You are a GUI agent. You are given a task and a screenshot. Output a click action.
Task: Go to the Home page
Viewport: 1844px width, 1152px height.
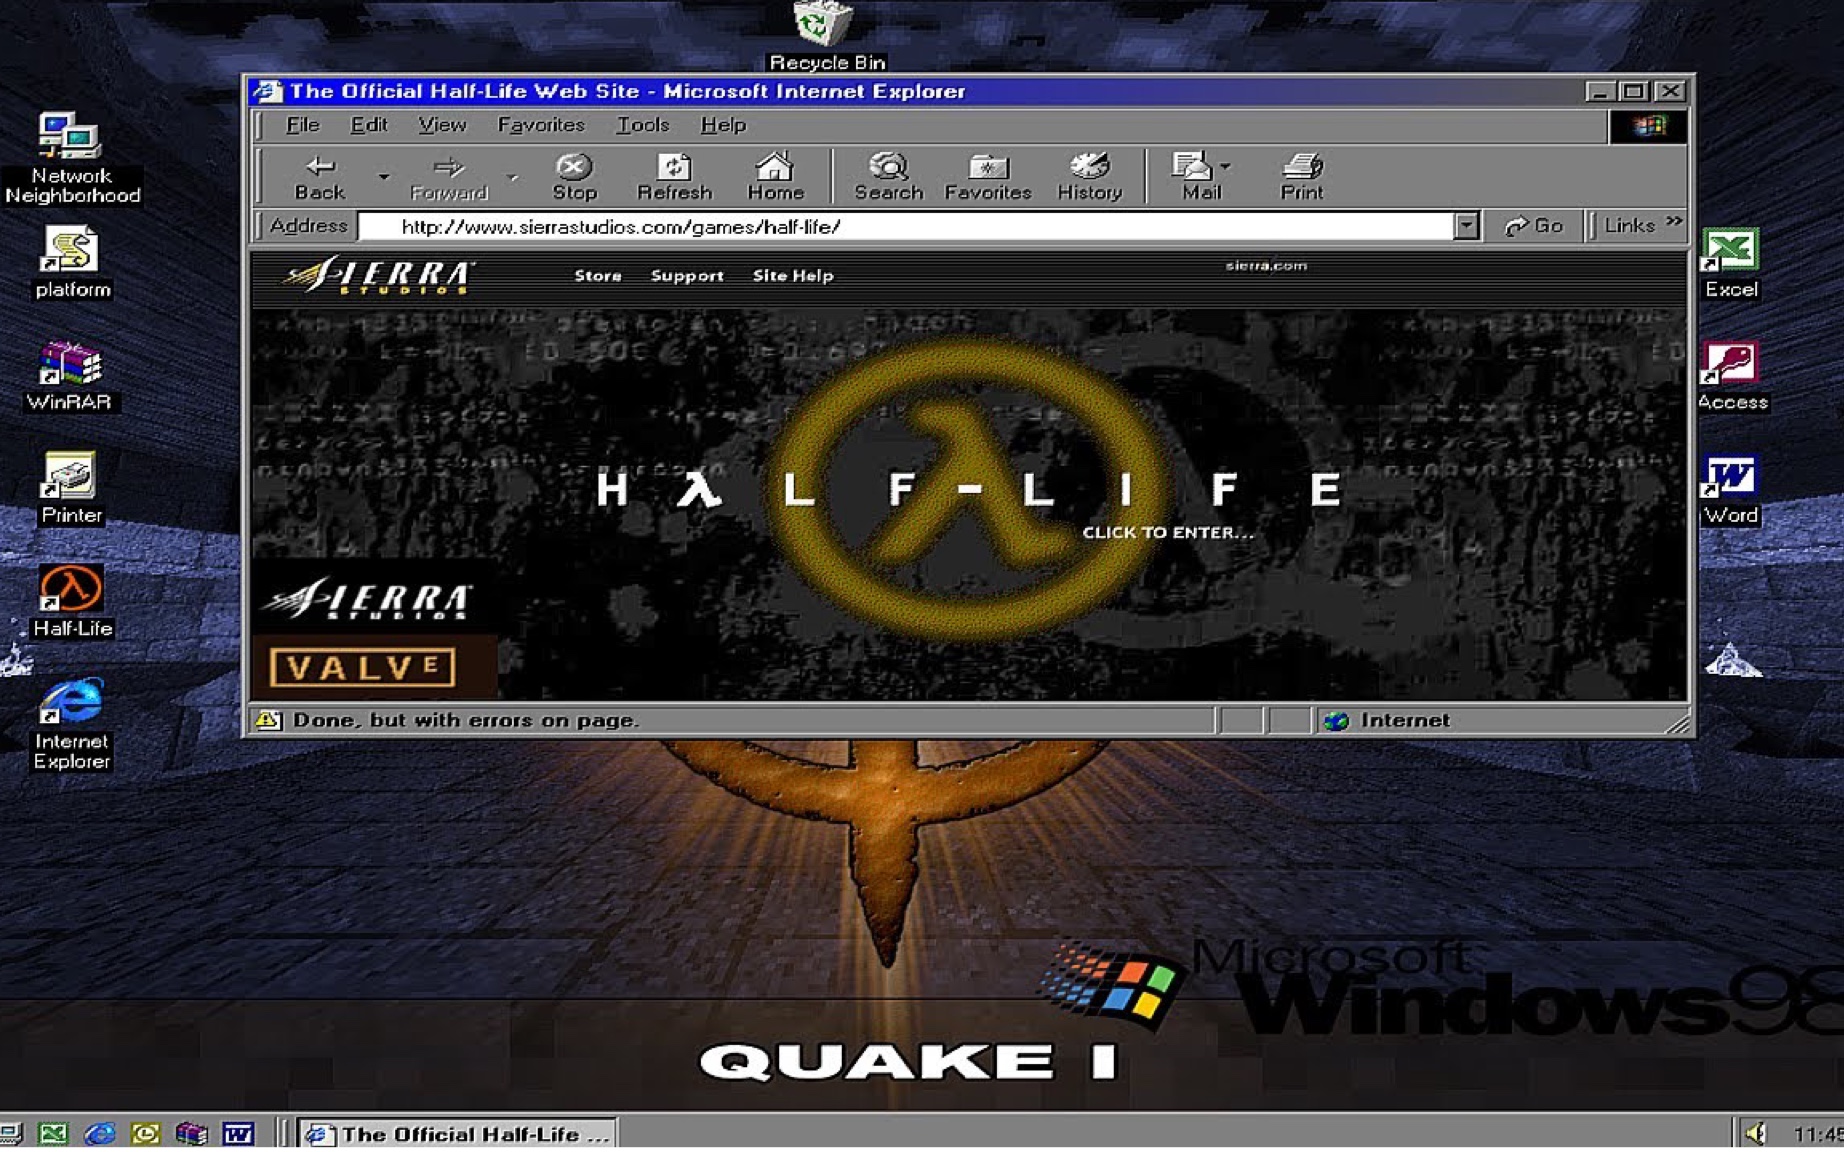[x=775, y=177]
